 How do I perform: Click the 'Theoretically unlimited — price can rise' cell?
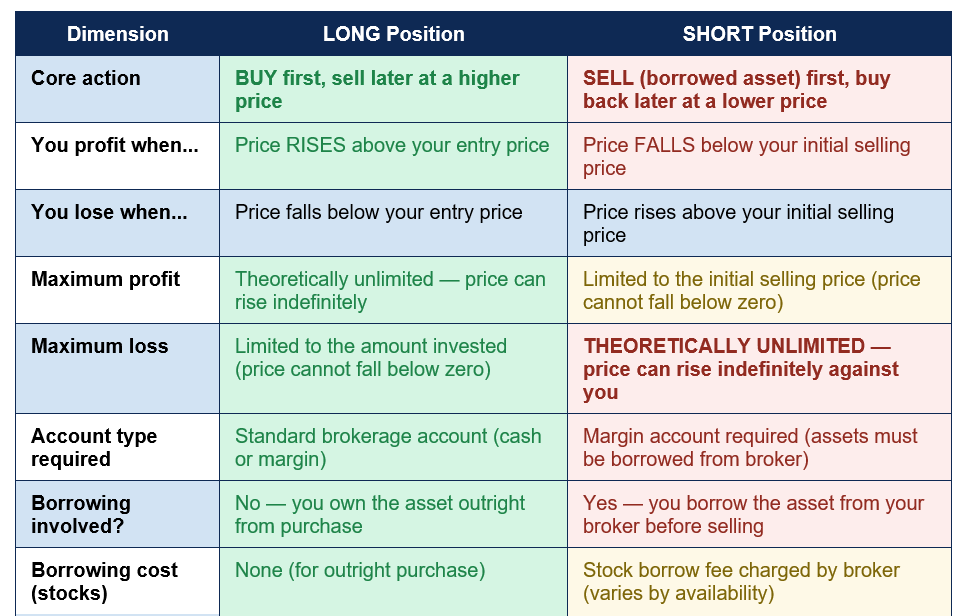(x=393, y=290)
